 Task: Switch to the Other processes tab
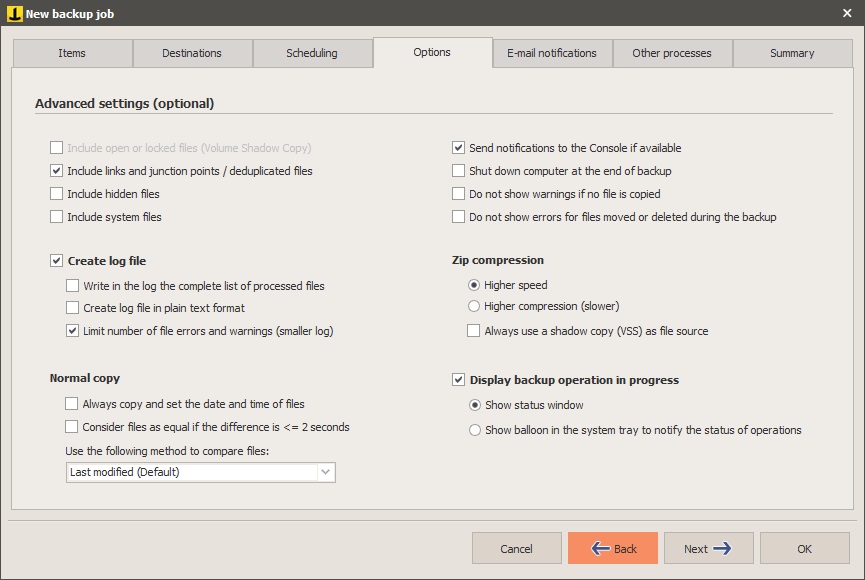pos(671,53)
